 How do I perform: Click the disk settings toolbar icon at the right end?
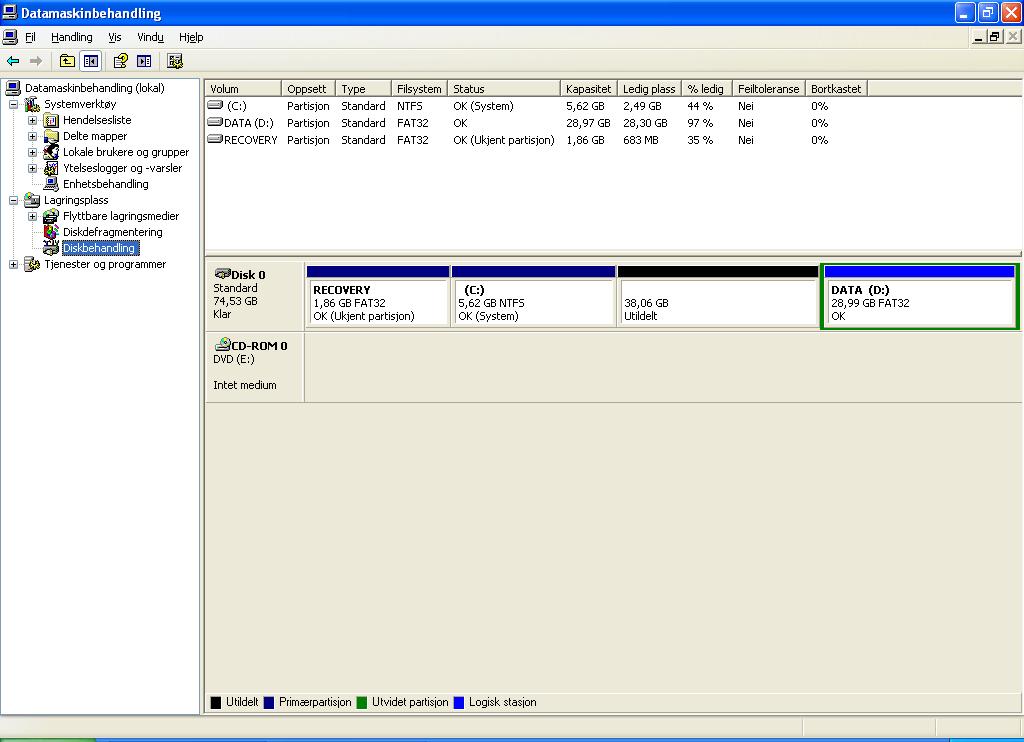point(174,61)
